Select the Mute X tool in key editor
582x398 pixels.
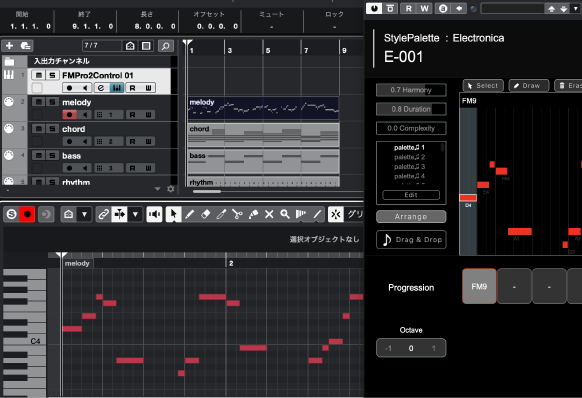coord(269,214)
